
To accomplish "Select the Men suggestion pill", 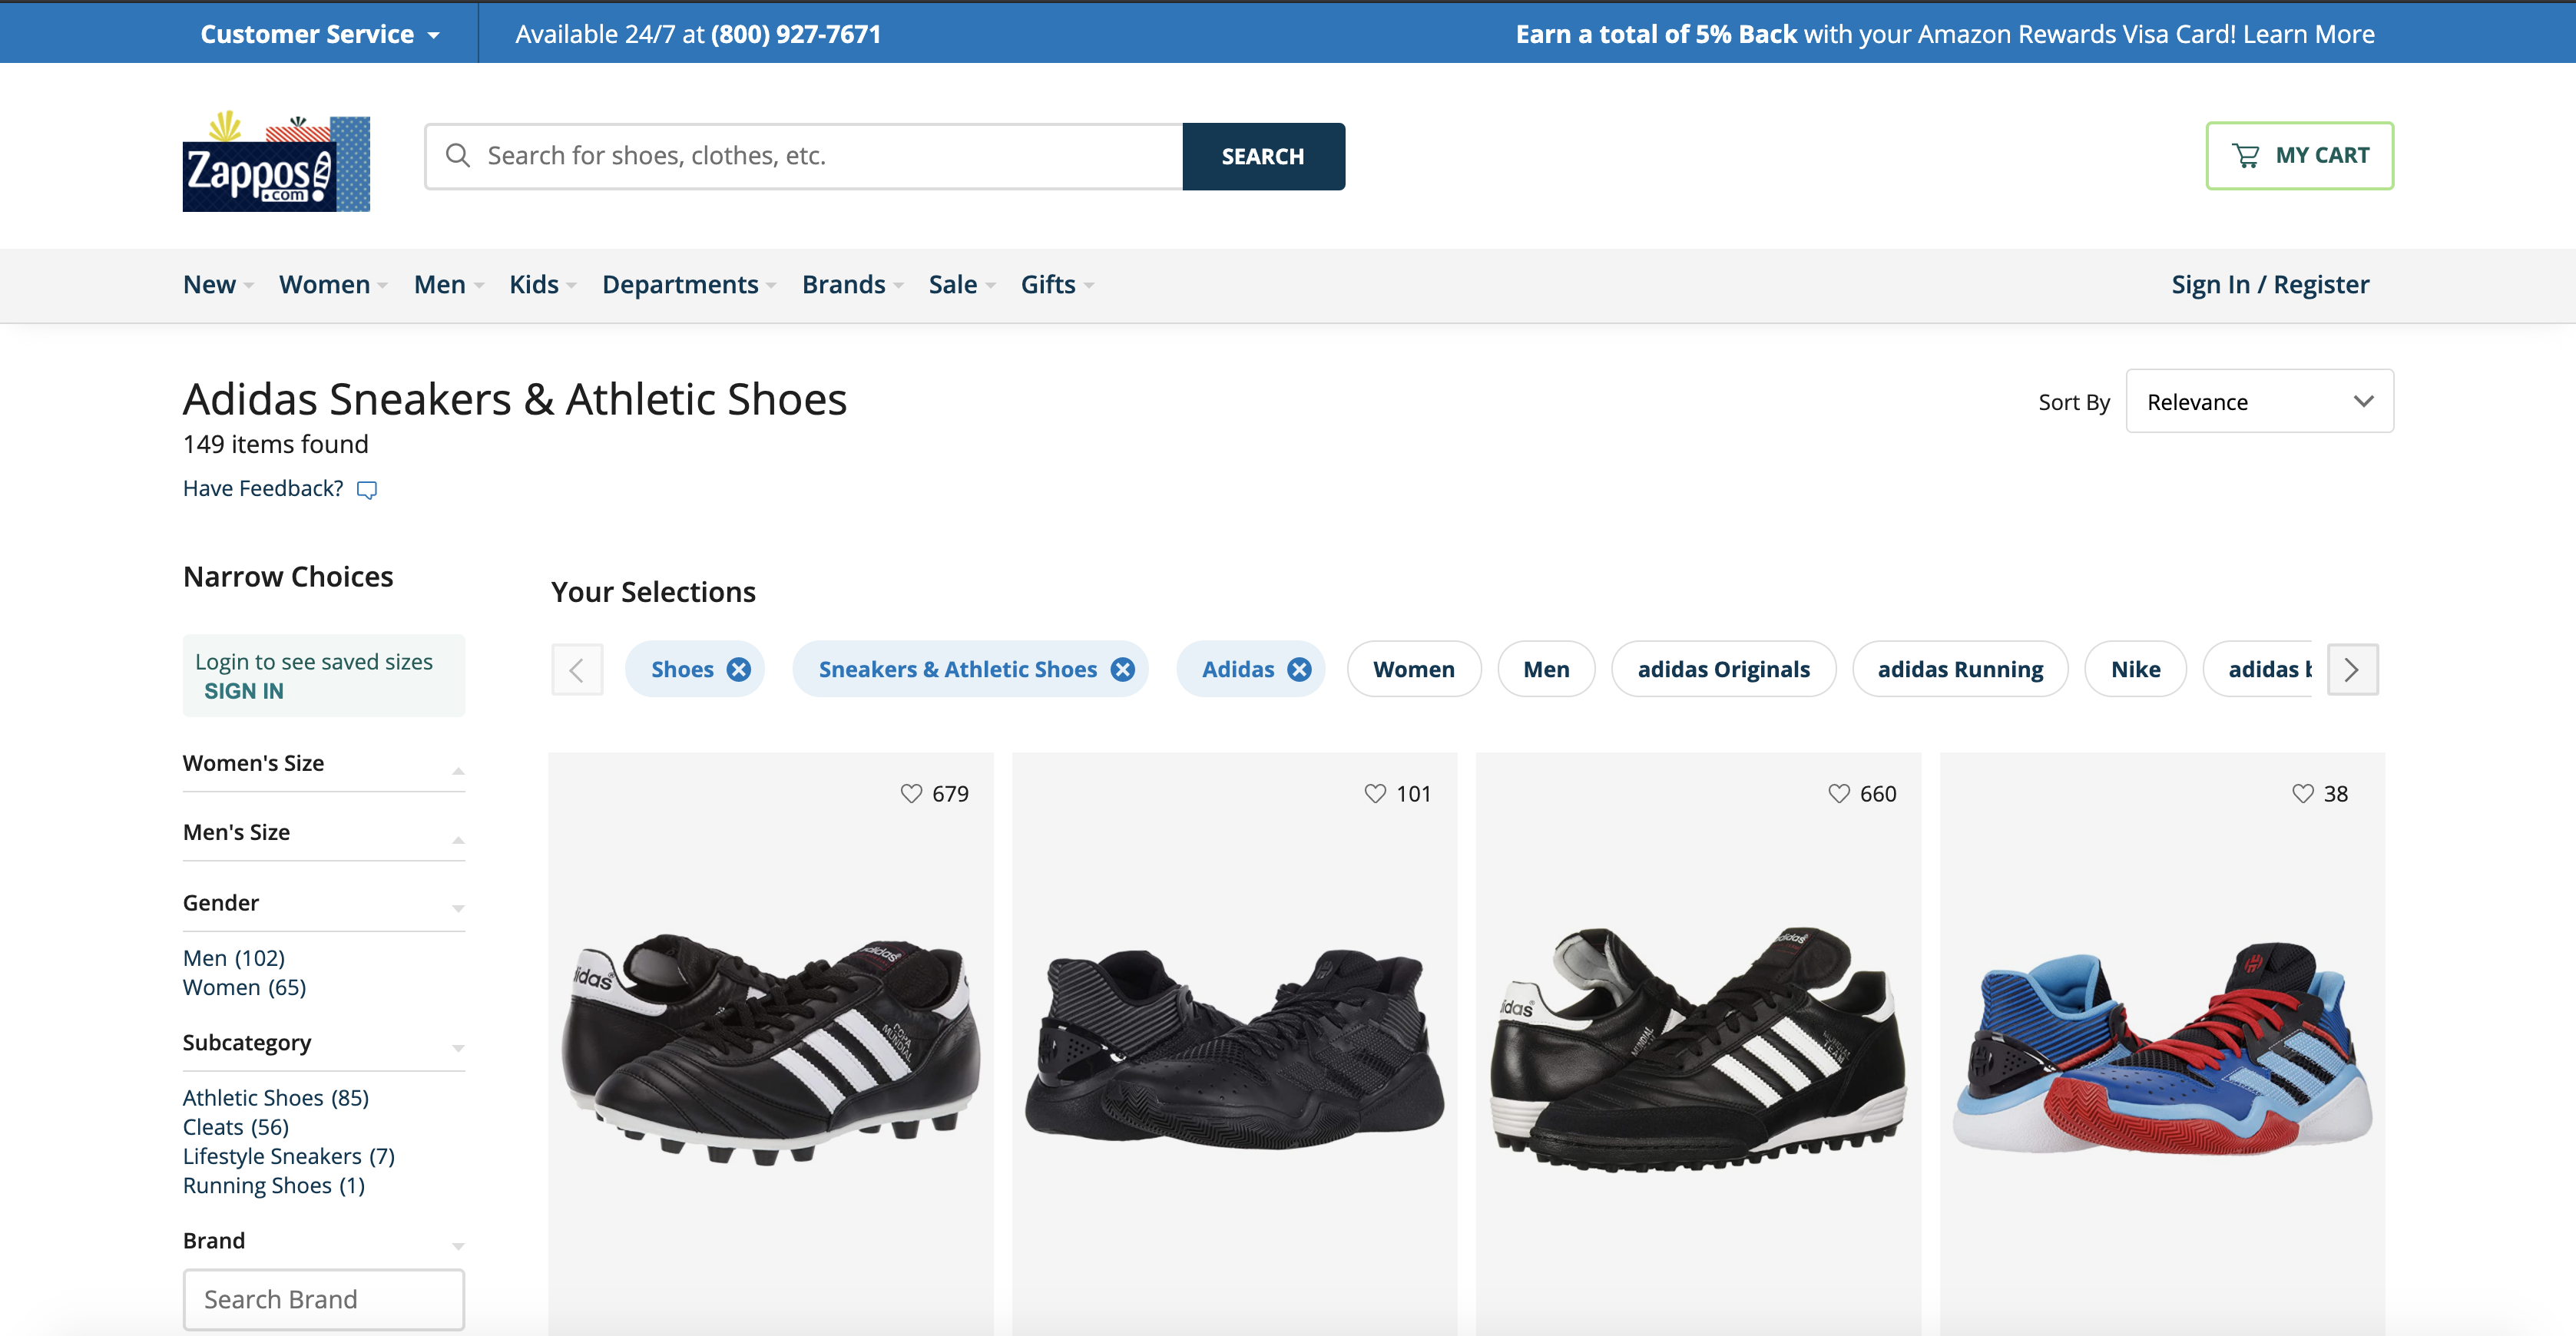I will (1546, 670).
